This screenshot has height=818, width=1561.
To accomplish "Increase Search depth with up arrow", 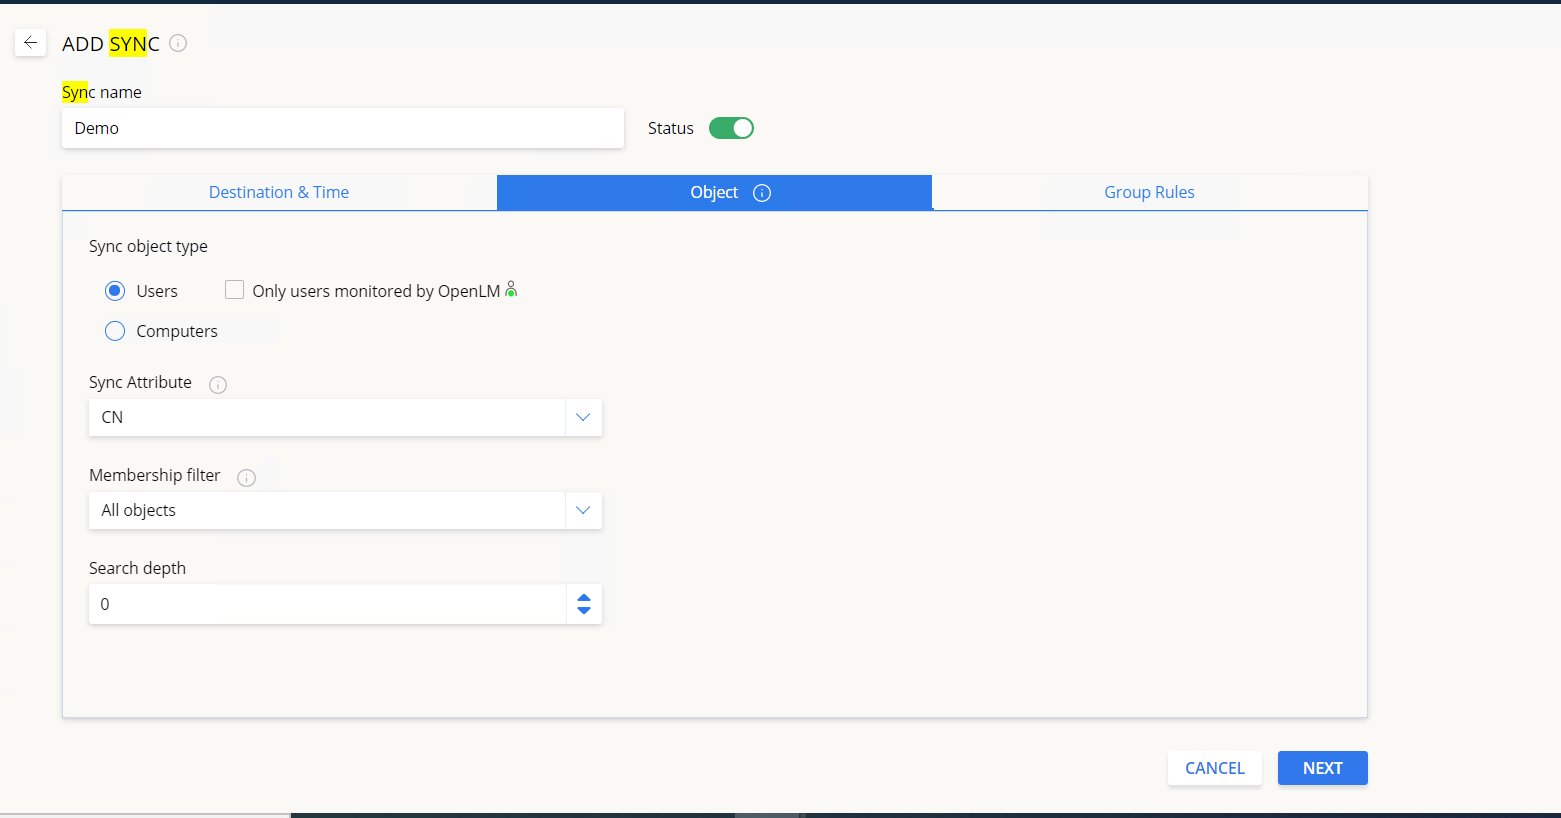I will tap(584, 598).
